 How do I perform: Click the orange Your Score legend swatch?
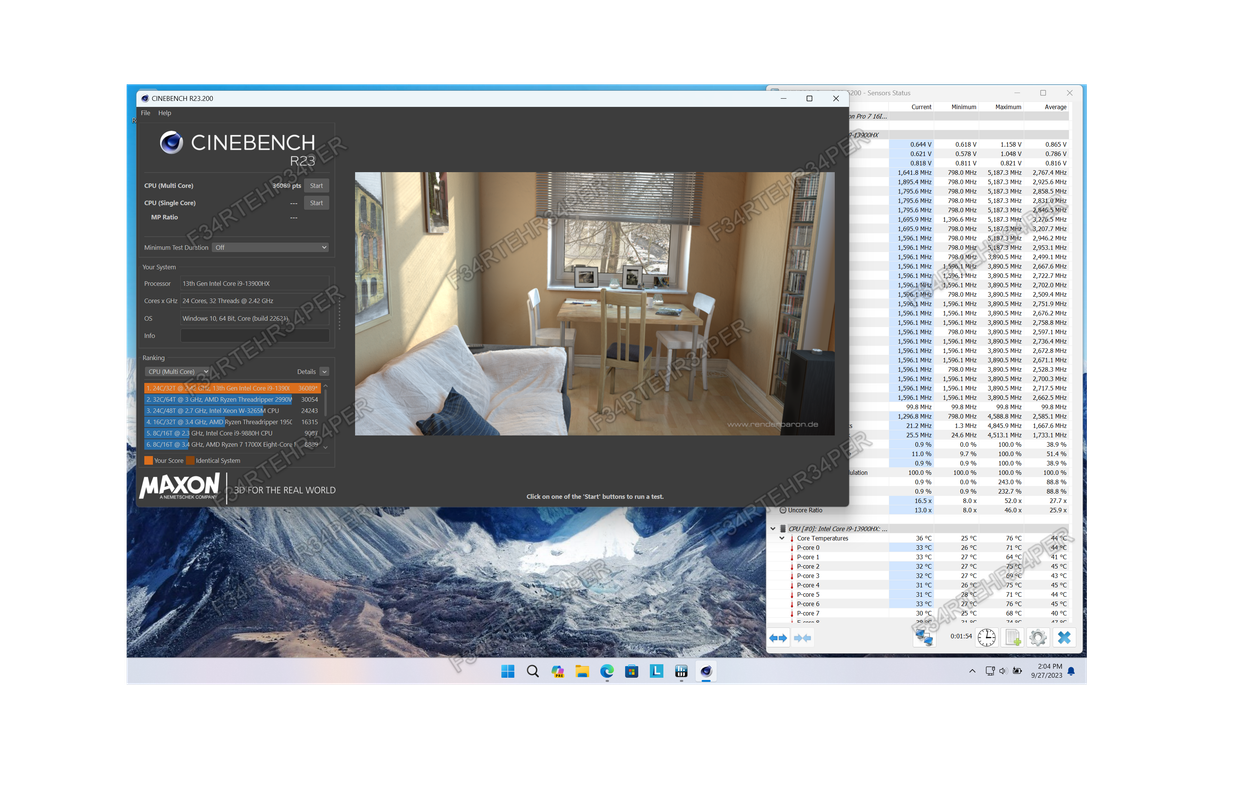148,461
